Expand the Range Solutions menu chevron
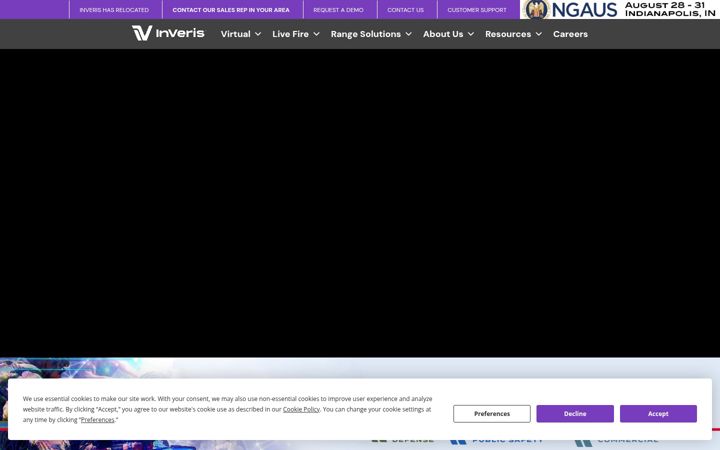 point(409,34)
